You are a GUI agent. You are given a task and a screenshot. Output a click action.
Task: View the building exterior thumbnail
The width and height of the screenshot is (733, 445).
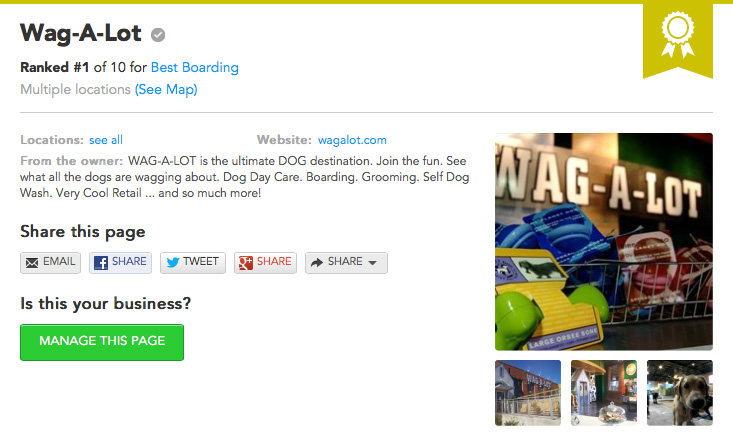tap(528, 393)
